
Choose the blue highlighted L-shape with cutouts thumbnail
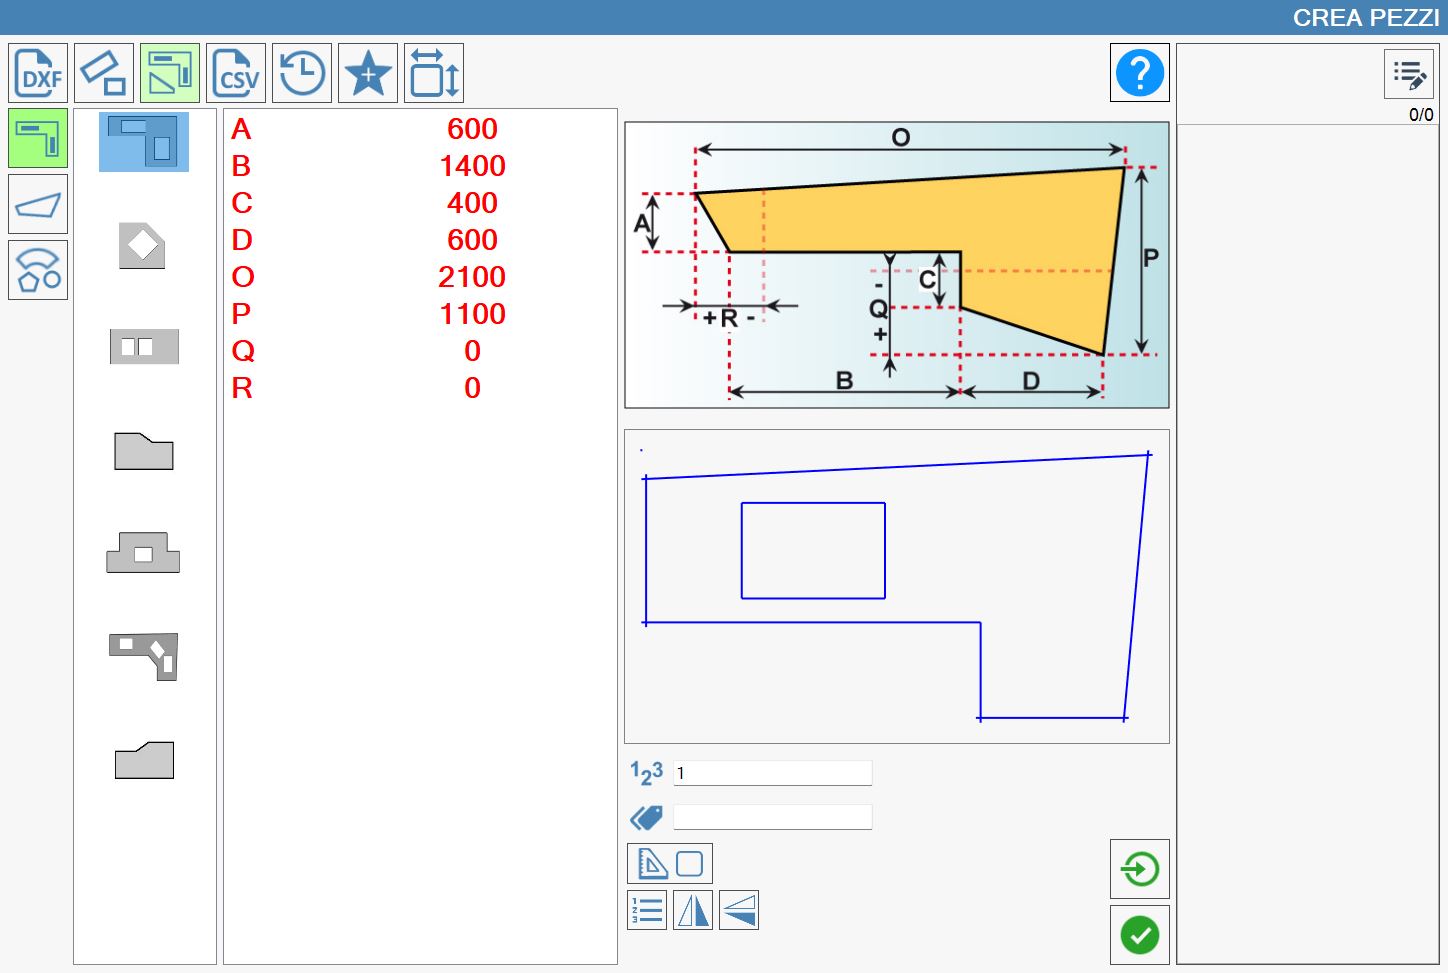coord(144,141)
